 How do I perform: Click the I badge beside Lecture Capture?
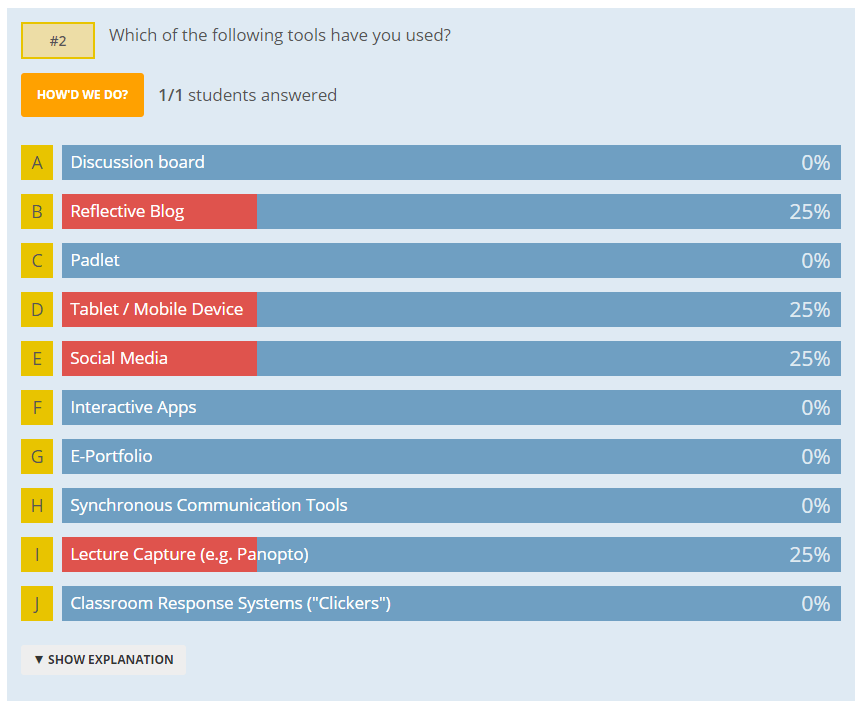pyautogui.click(x=39, y=555)
